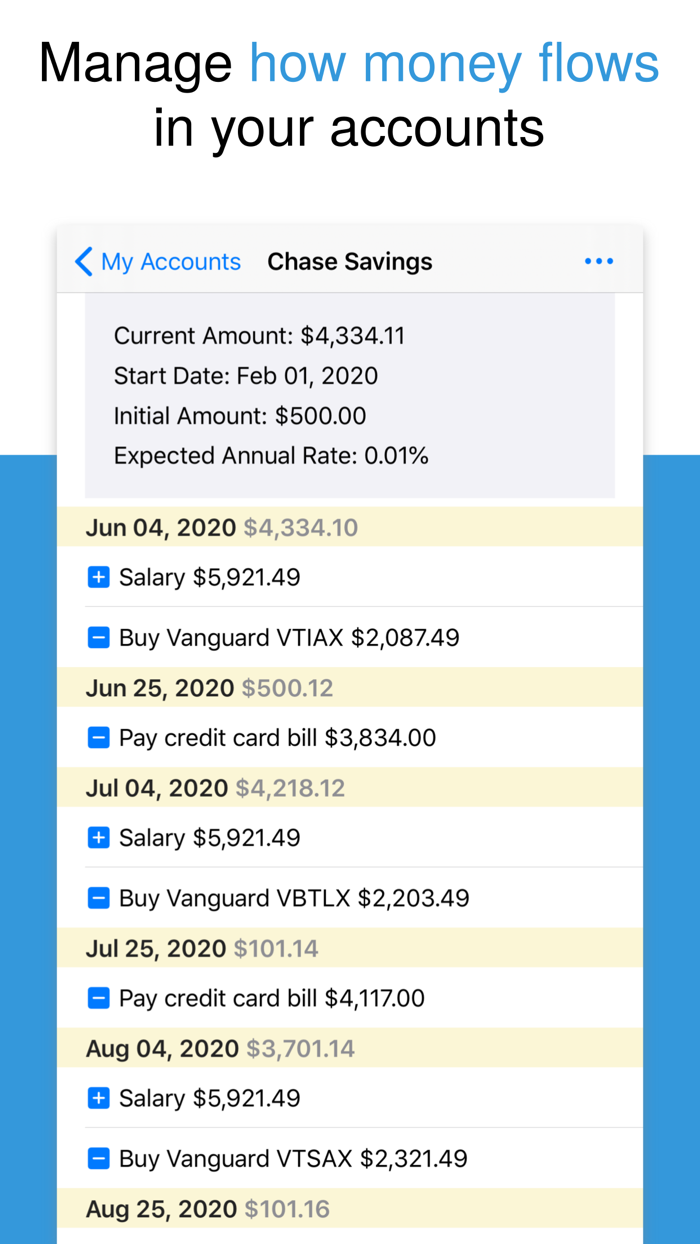Viewport: 700px width, 1244px height.
Task: Go back to My Accounts
Action: pyautogui.click(x=171, y=262)
